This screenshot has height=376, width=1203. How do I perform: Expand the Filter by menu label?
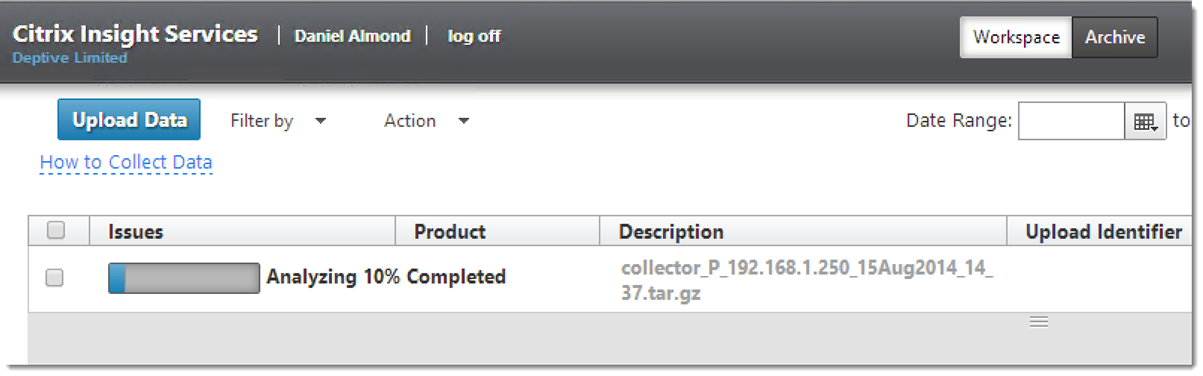click(262, 121)
